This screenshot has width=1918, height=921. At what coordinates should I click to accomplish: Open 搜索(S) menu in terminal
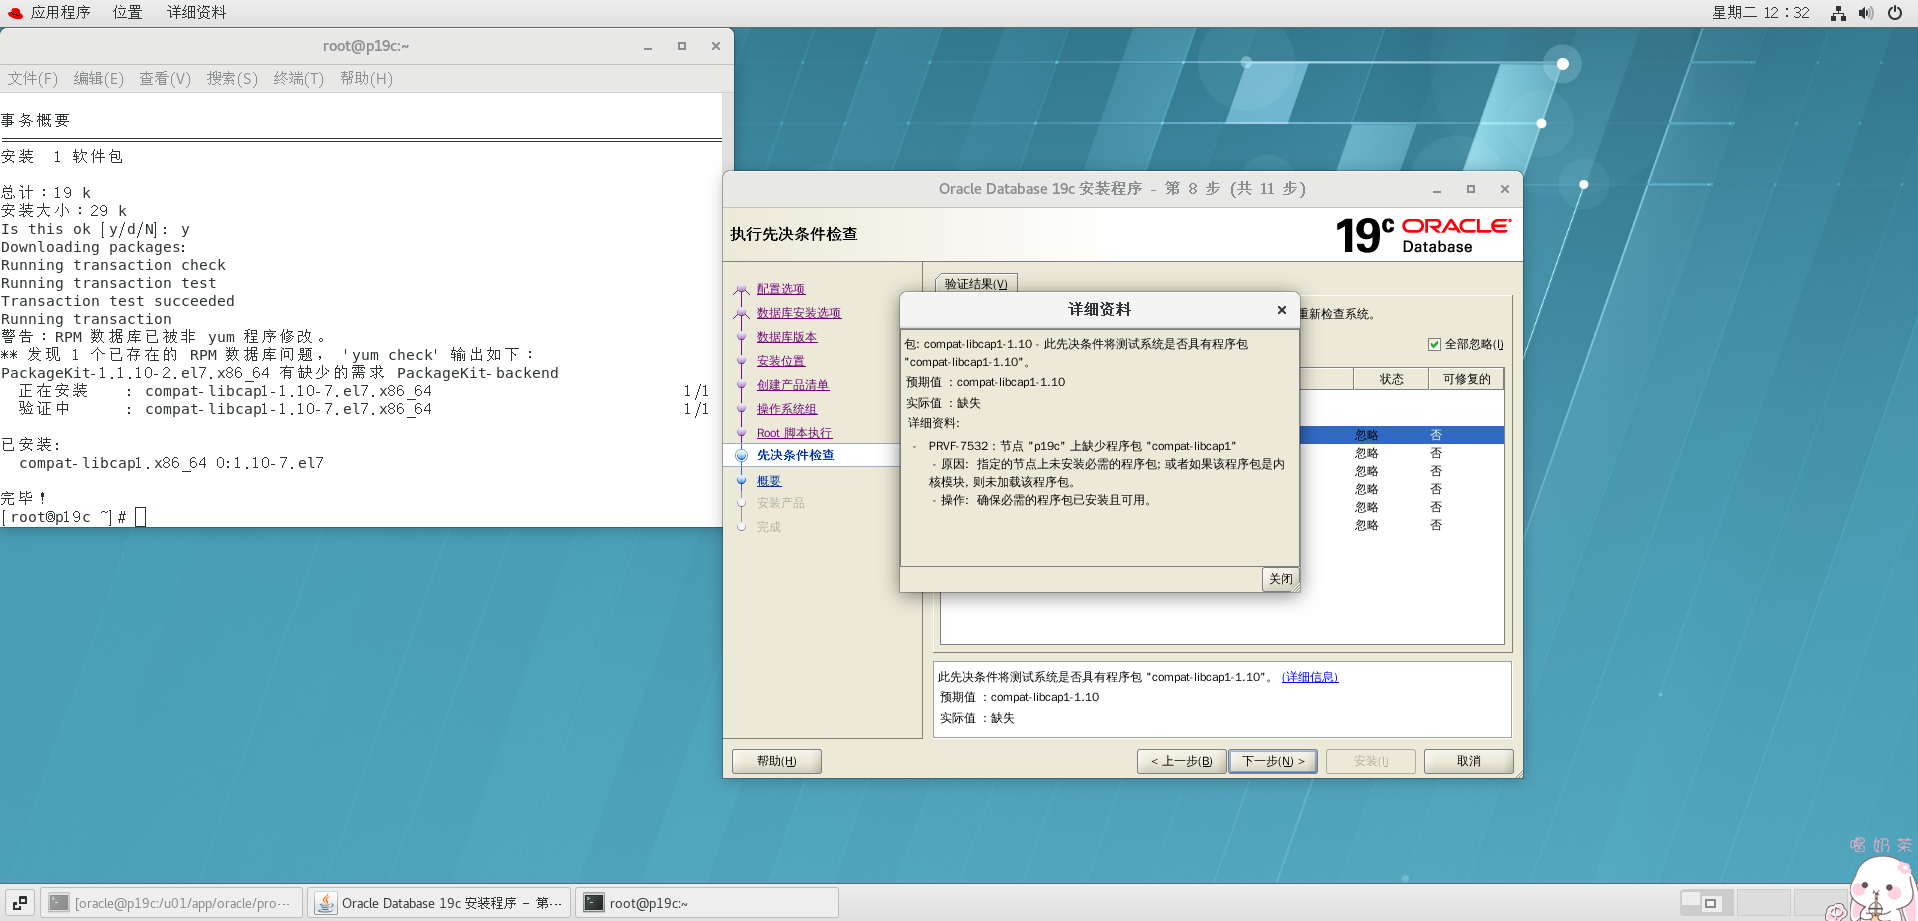pyautogui.click(x=232, y=78)
